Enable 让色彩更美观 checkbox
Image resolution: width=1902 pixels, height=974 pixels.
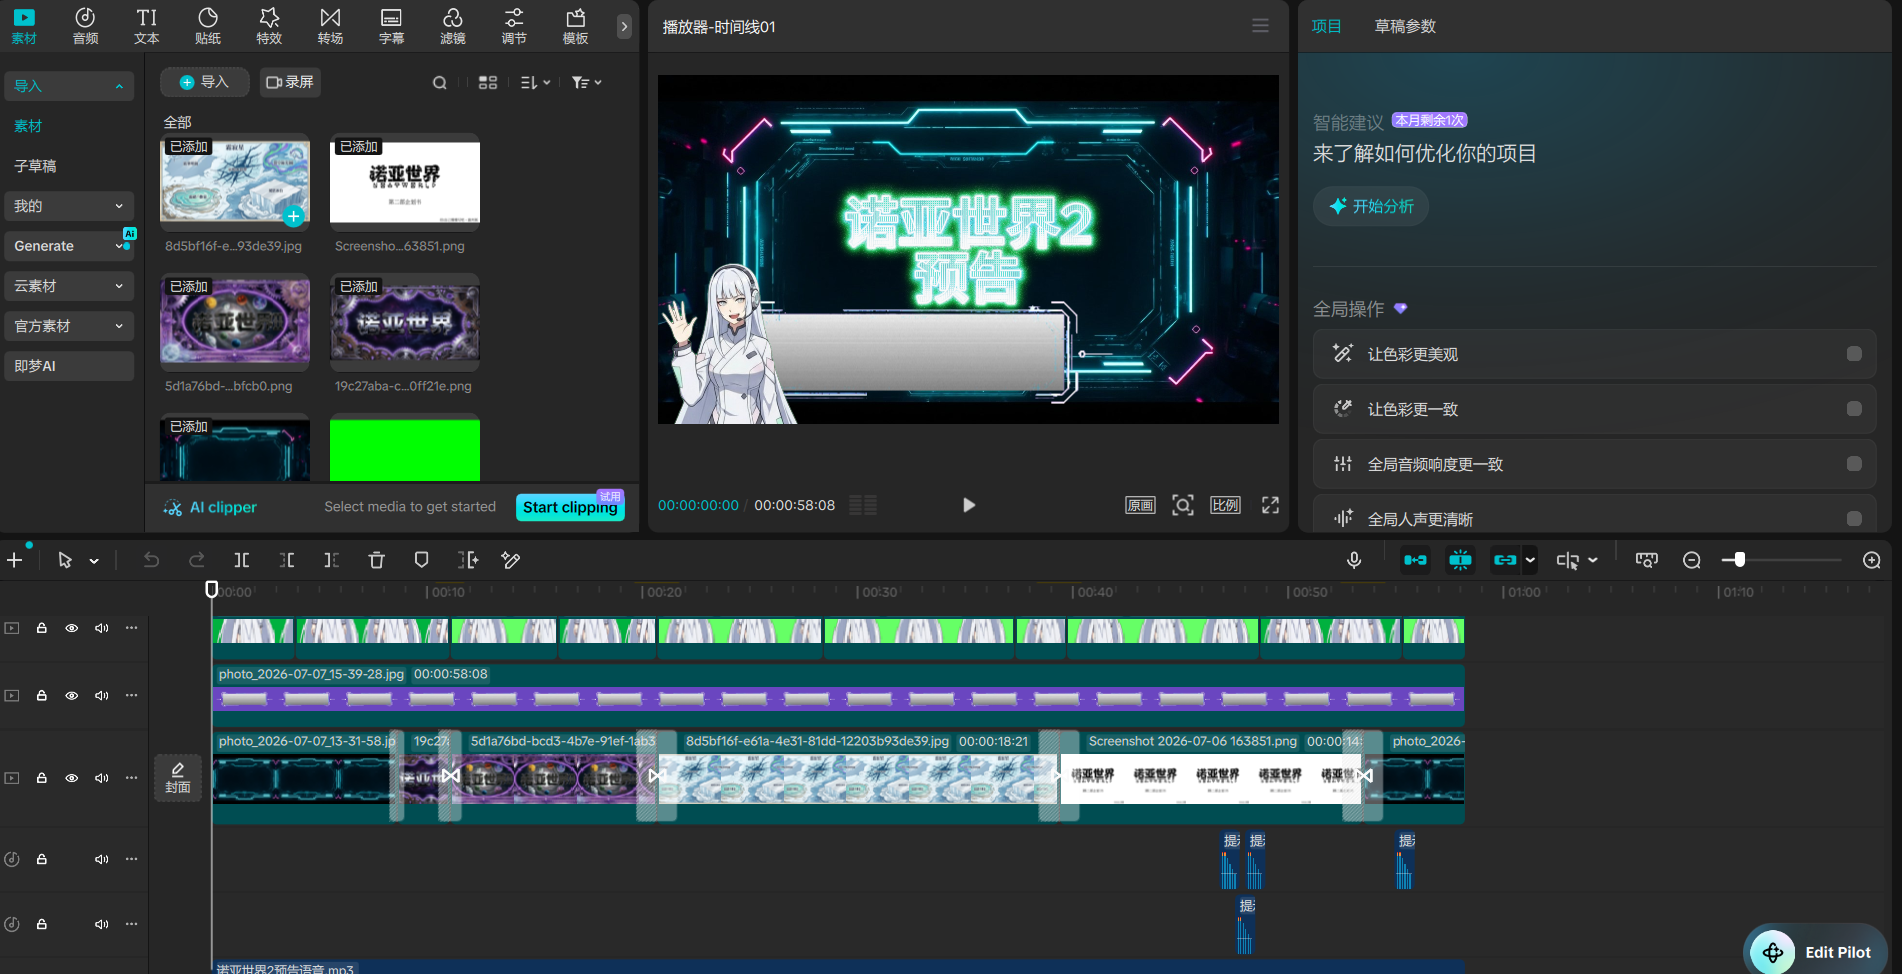[x=1854, y=354]
